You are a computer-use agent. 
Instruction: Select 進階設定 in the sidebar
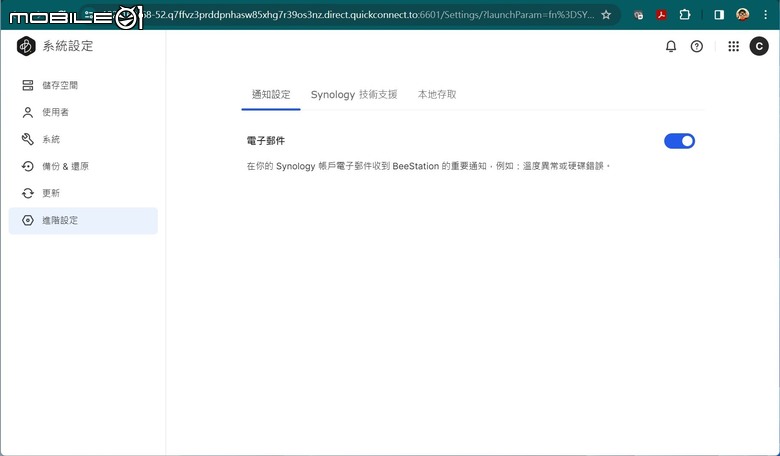click(83, 220)
